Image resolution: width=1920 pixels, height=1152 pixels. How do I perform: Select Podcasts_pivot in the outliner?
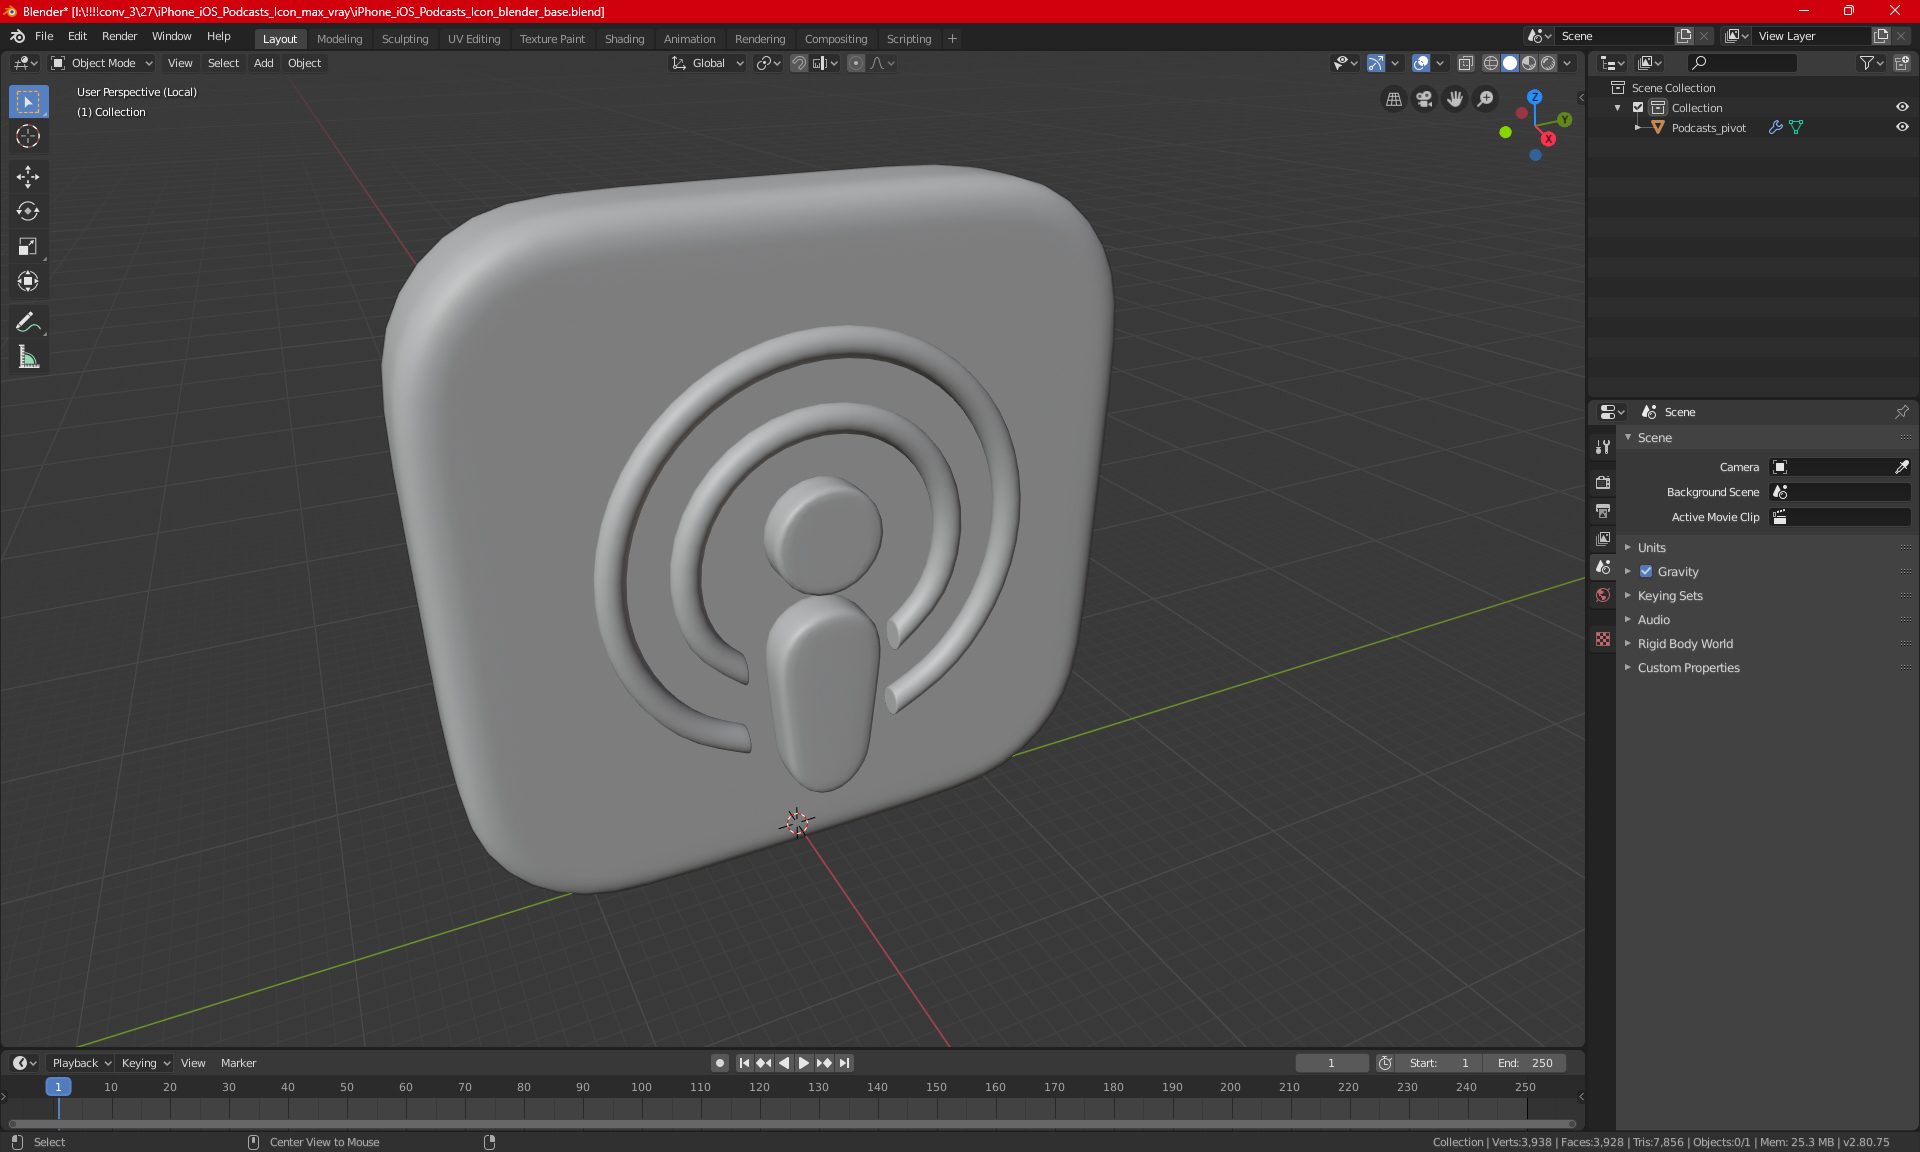point(1707,126)
